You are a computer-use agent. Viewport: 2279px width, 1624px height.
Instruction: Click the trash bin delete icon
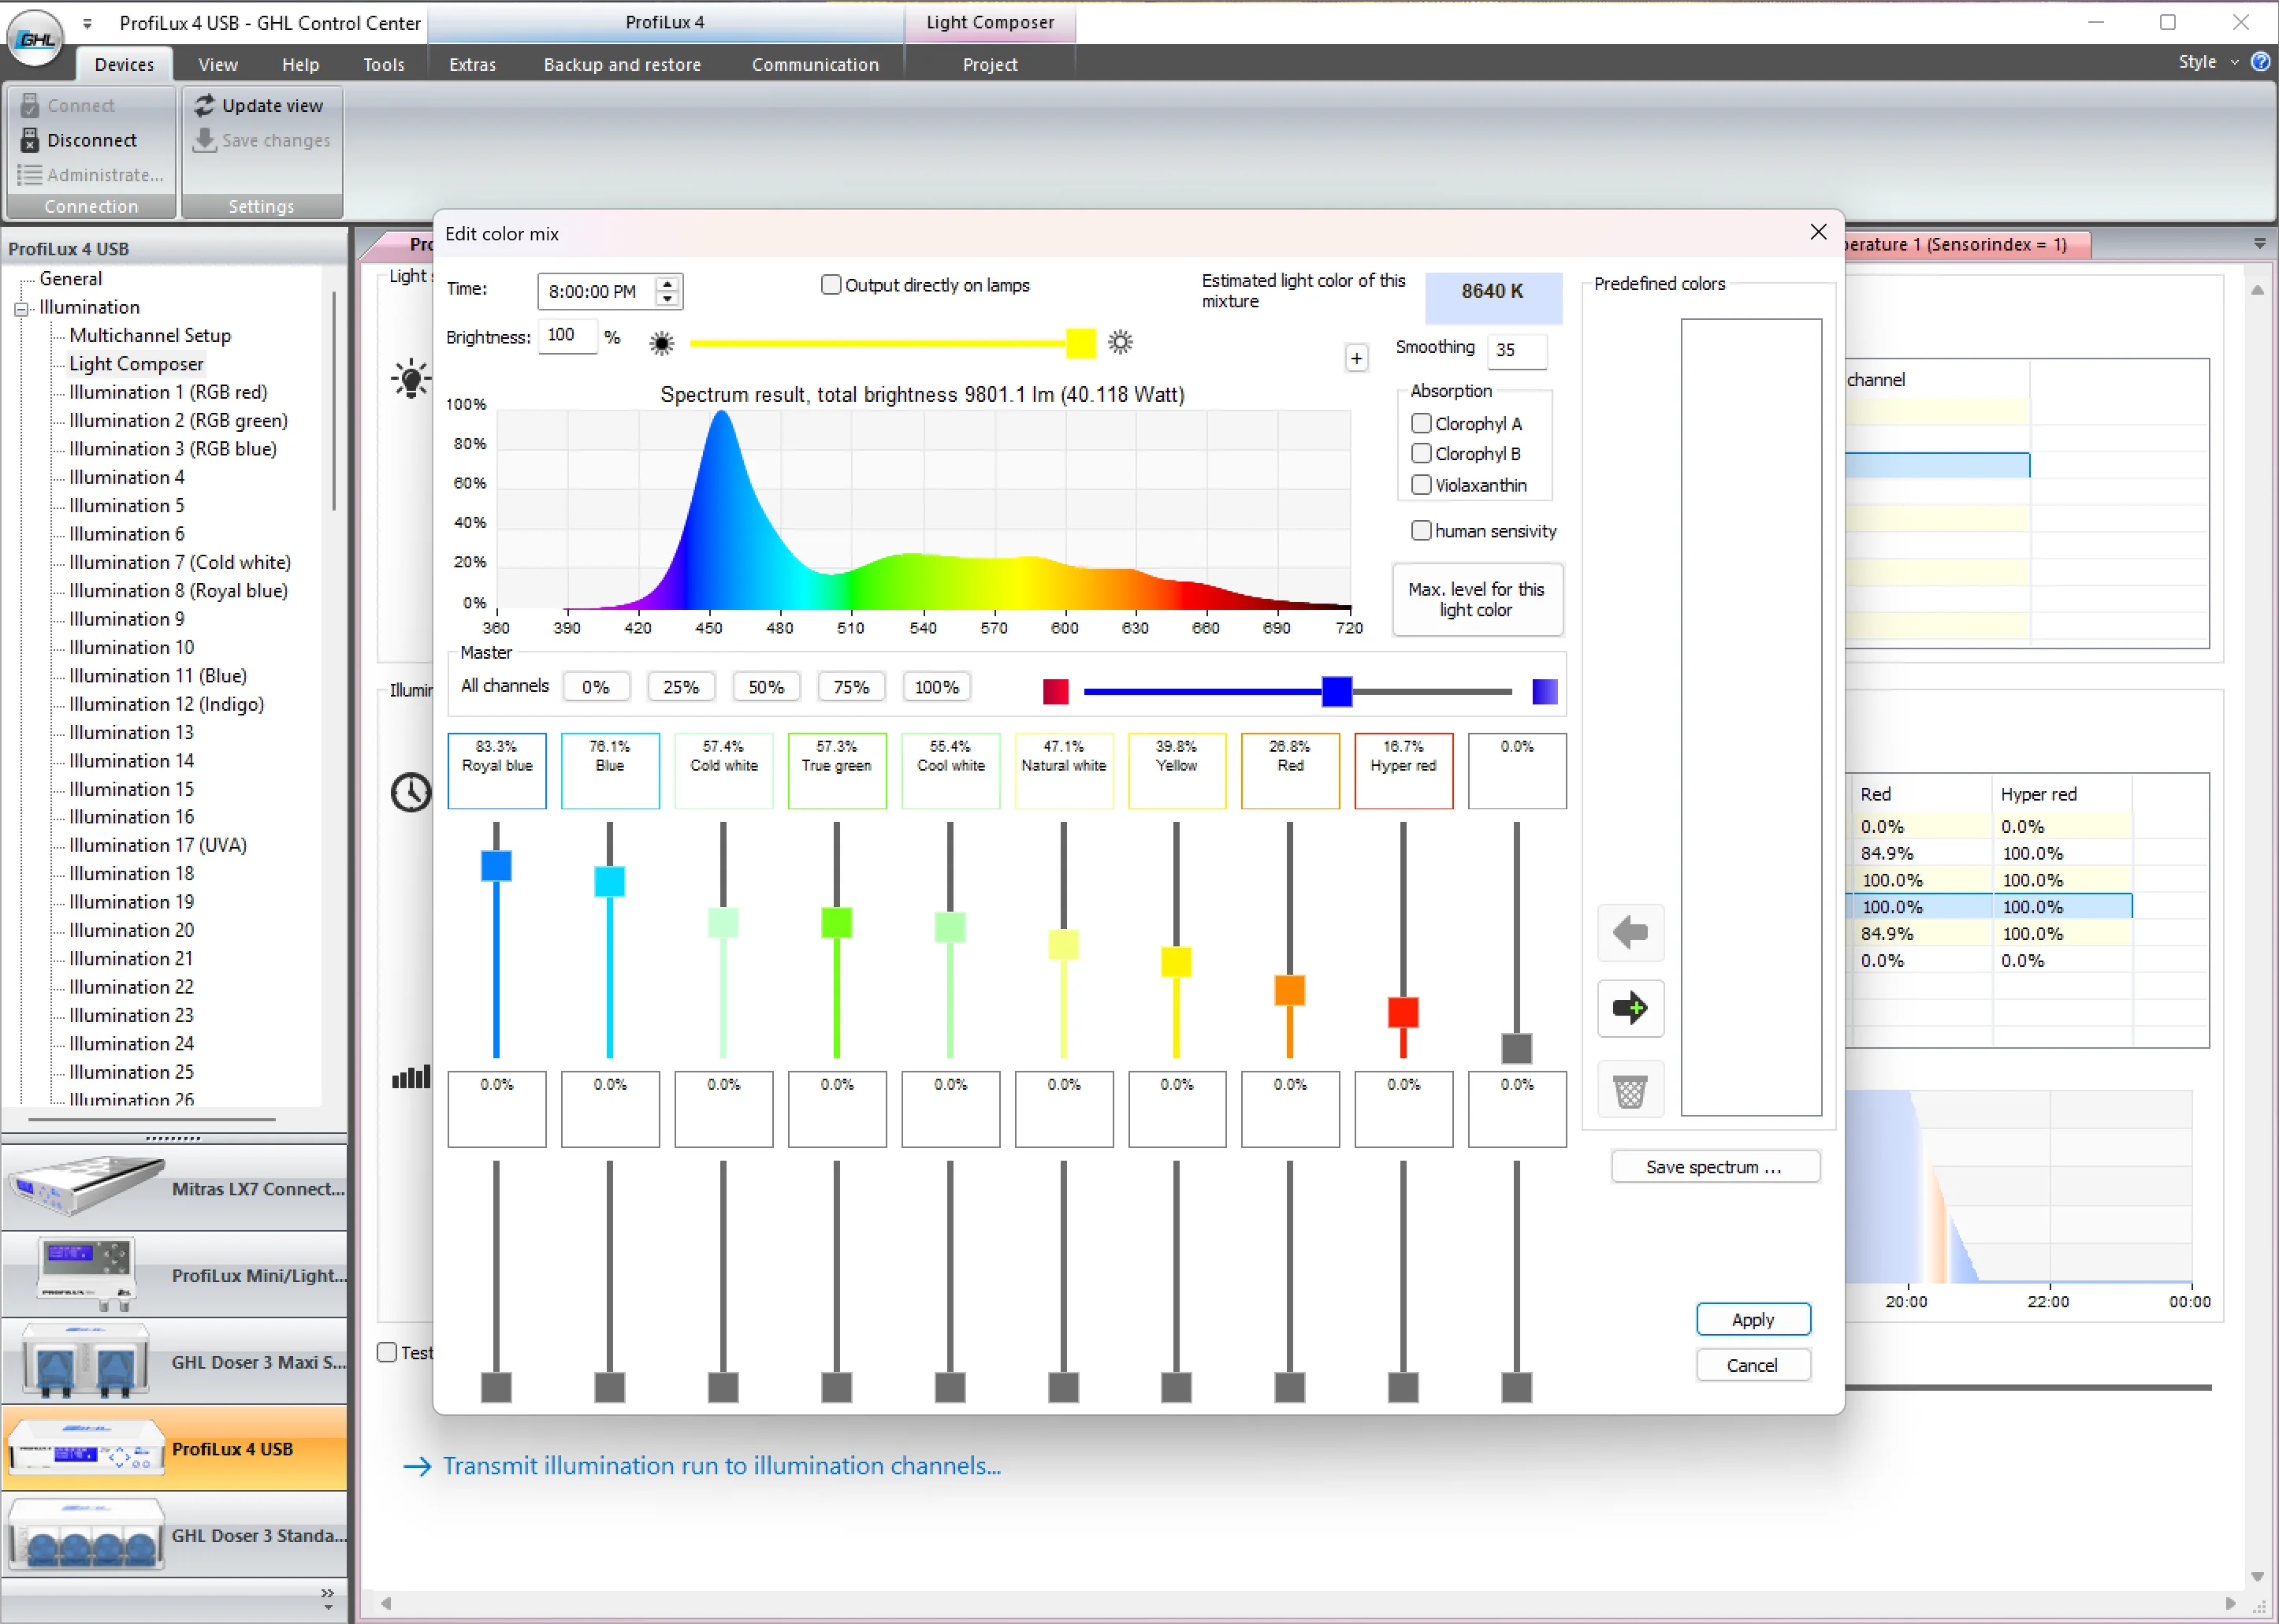(x=1630, y=1090)
